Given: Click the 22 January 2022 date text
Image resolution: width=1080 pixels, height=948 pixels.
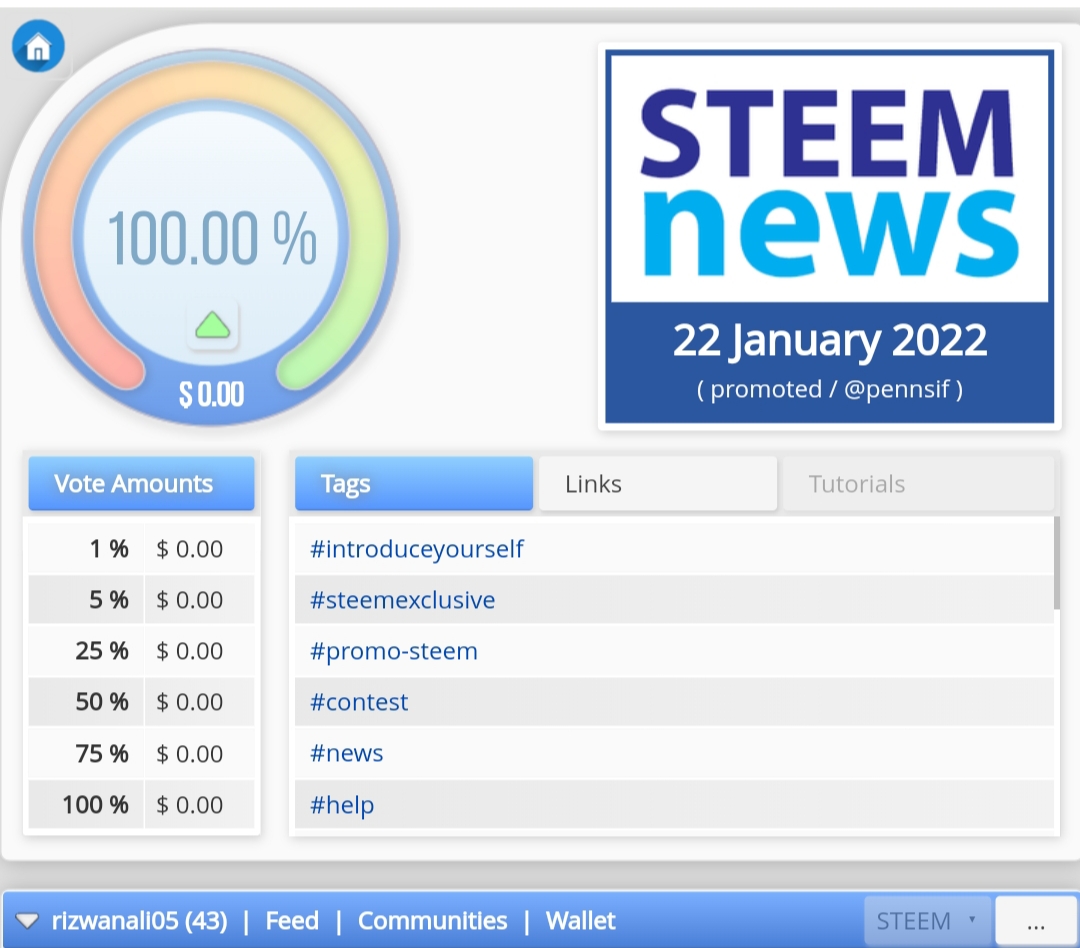Looking at the screenshot, I should [829, 340].
